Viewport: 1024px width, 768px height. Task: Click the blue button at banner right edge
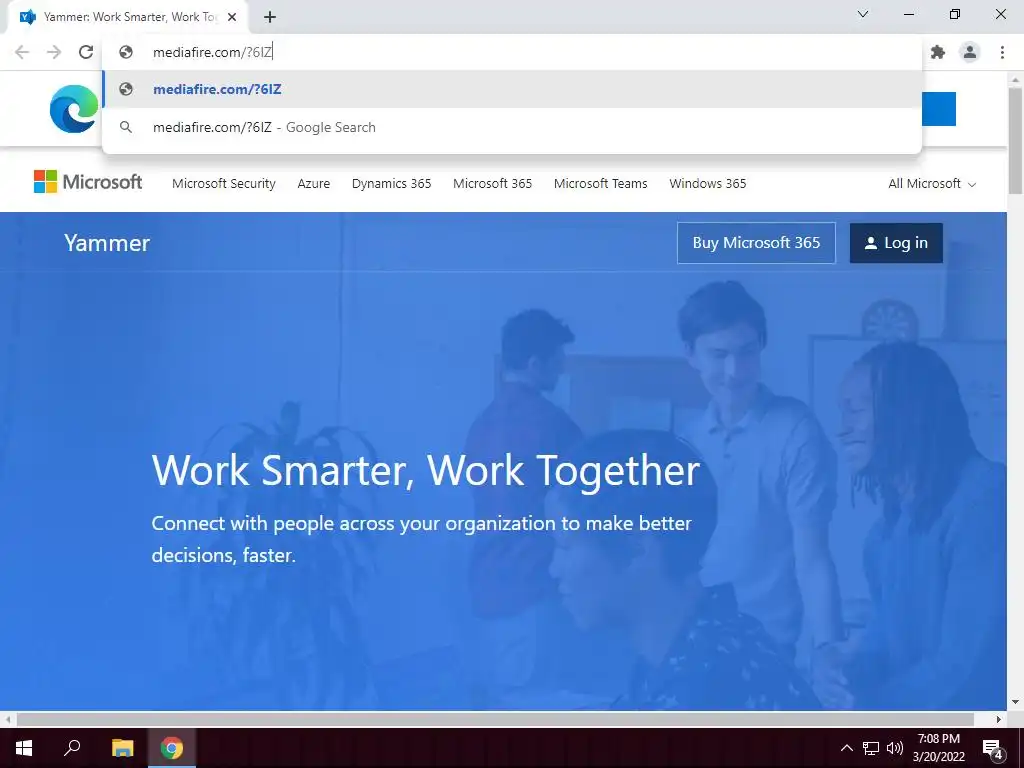[x=939, y=109]
